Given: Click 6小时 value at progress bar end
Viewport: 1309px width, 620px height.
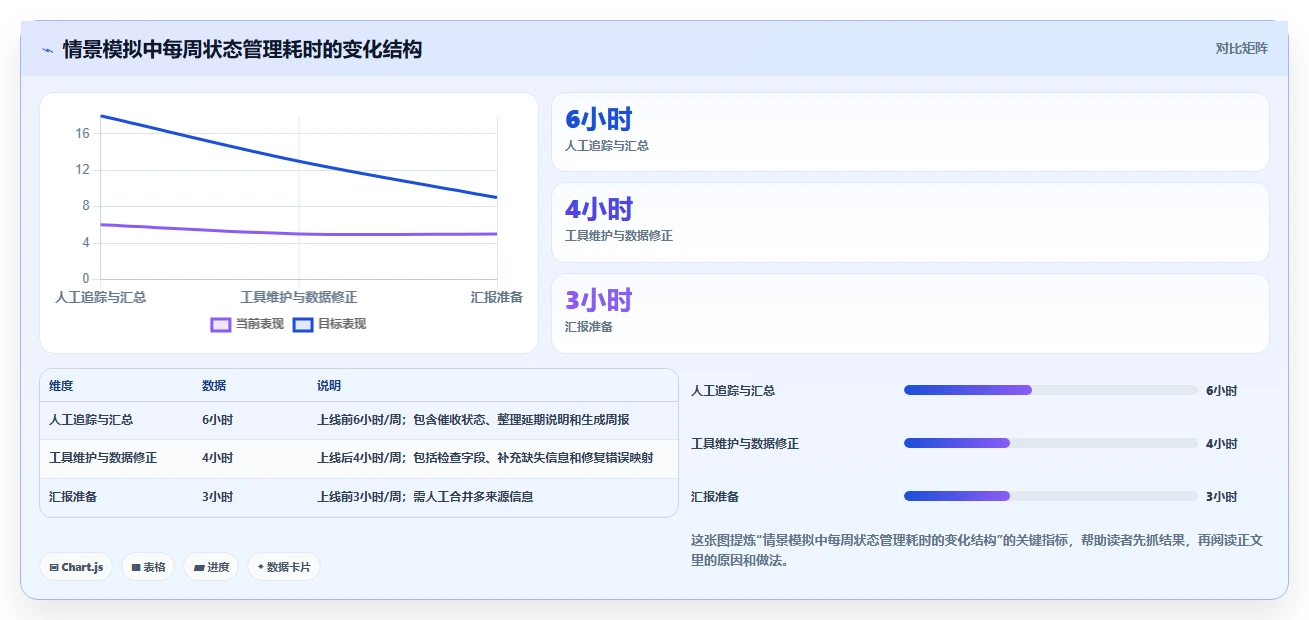Looking at the screenshot, I should [1221, 391].
